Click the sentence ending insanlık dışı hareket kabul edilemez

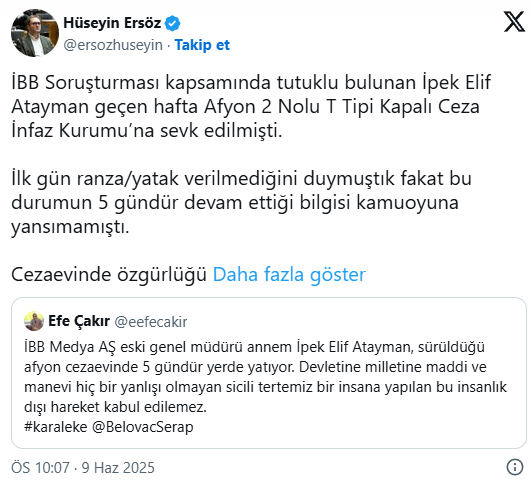266,387
